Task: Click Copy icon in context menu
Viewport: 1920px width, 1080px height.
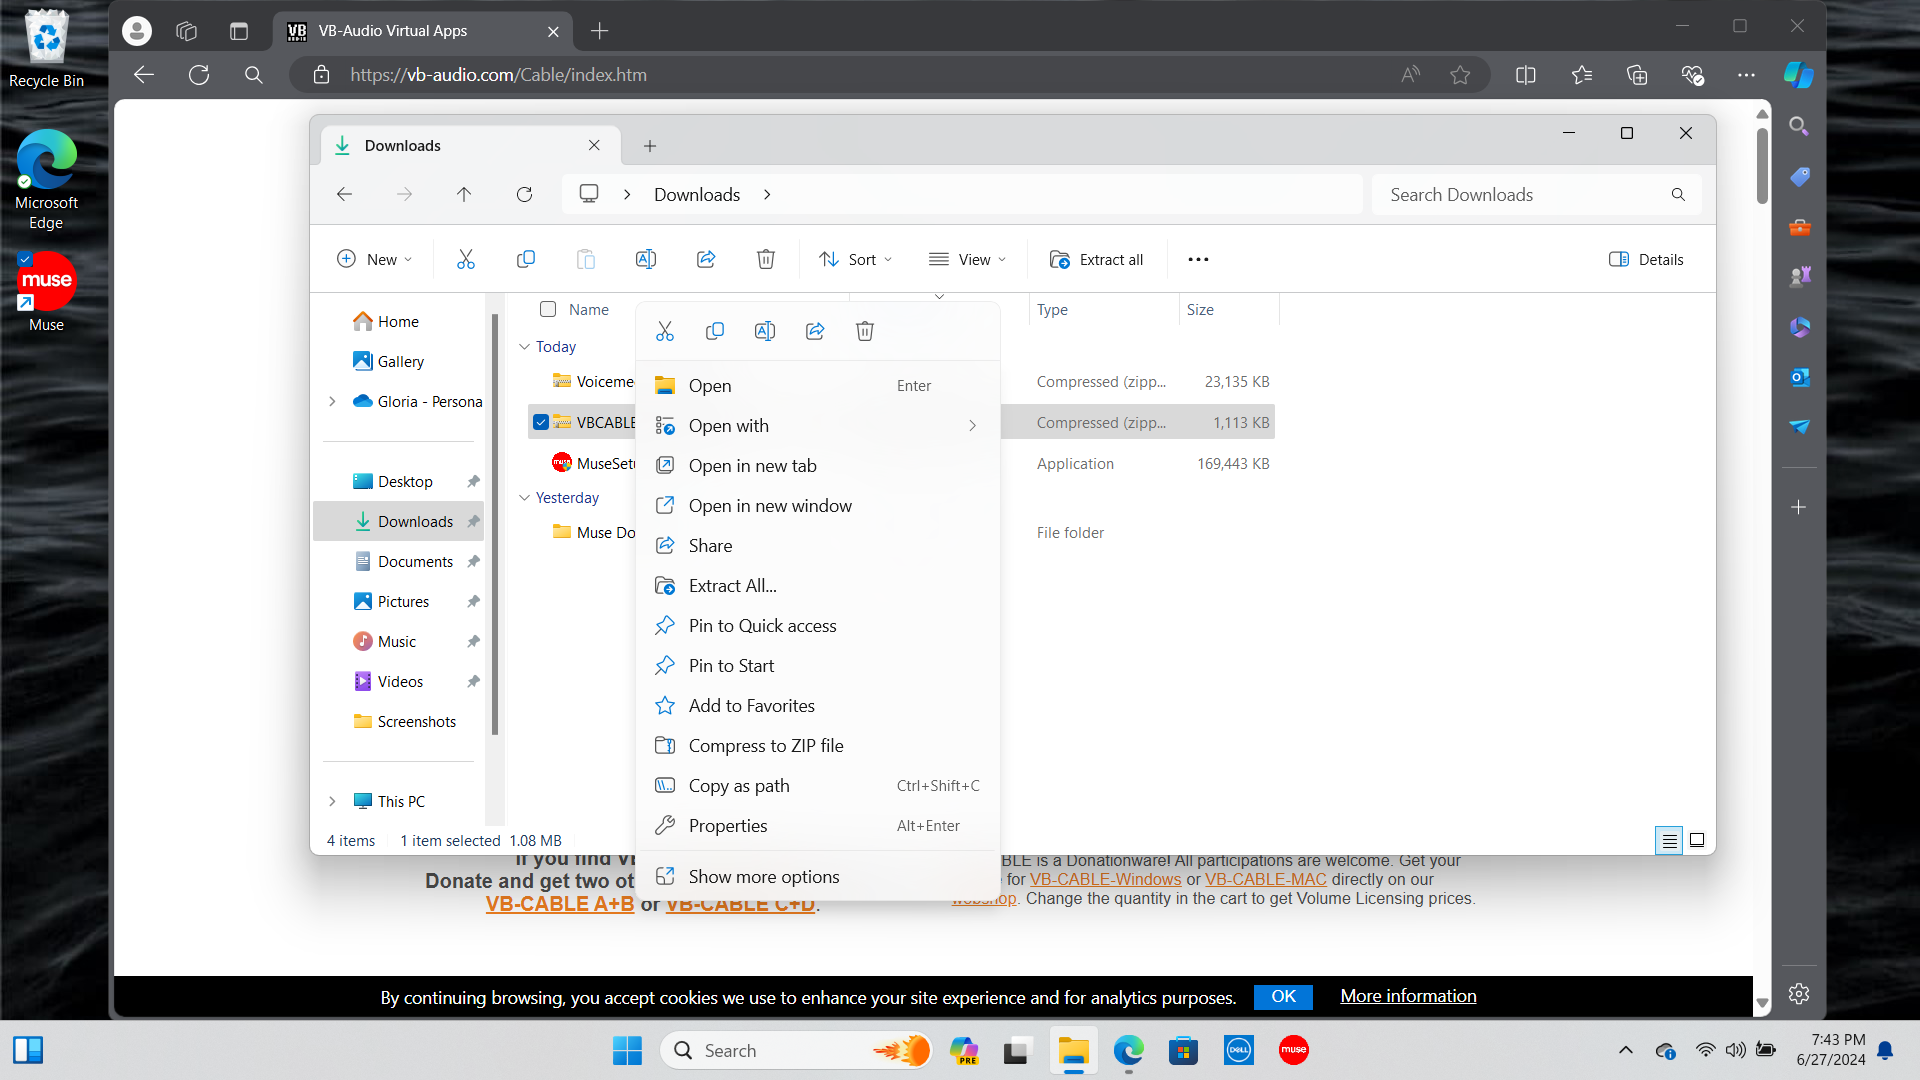Action: [715, 331]
